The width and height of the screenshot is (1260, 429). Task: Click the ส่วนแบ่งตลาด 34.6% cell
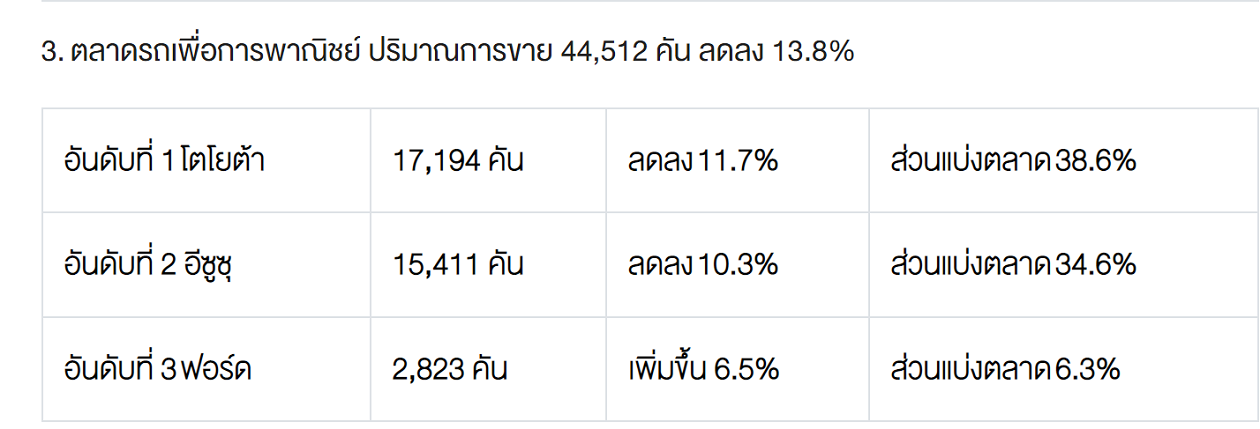point(1012,265)
